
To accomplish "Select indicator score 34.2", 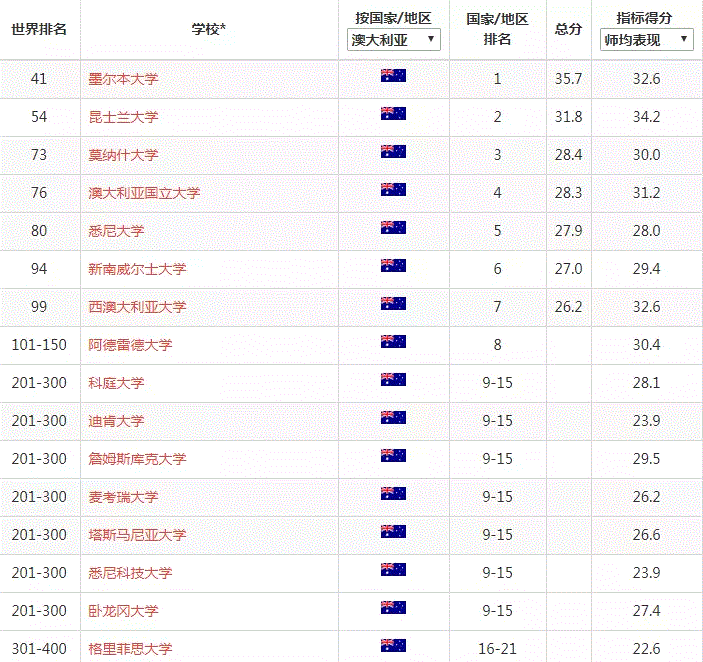I will pyautogui.click(x=647, y=117).
